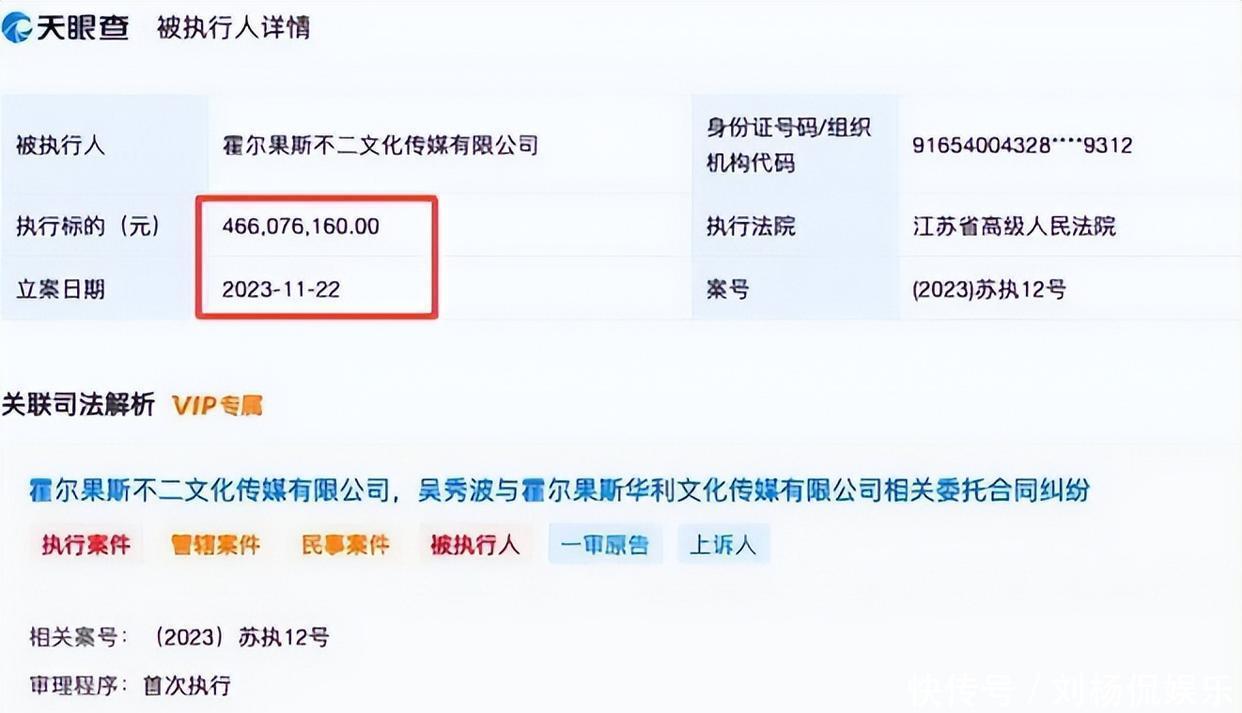Select the 执行案件 tag
The image size is (1242, 713).
(86, 545)
